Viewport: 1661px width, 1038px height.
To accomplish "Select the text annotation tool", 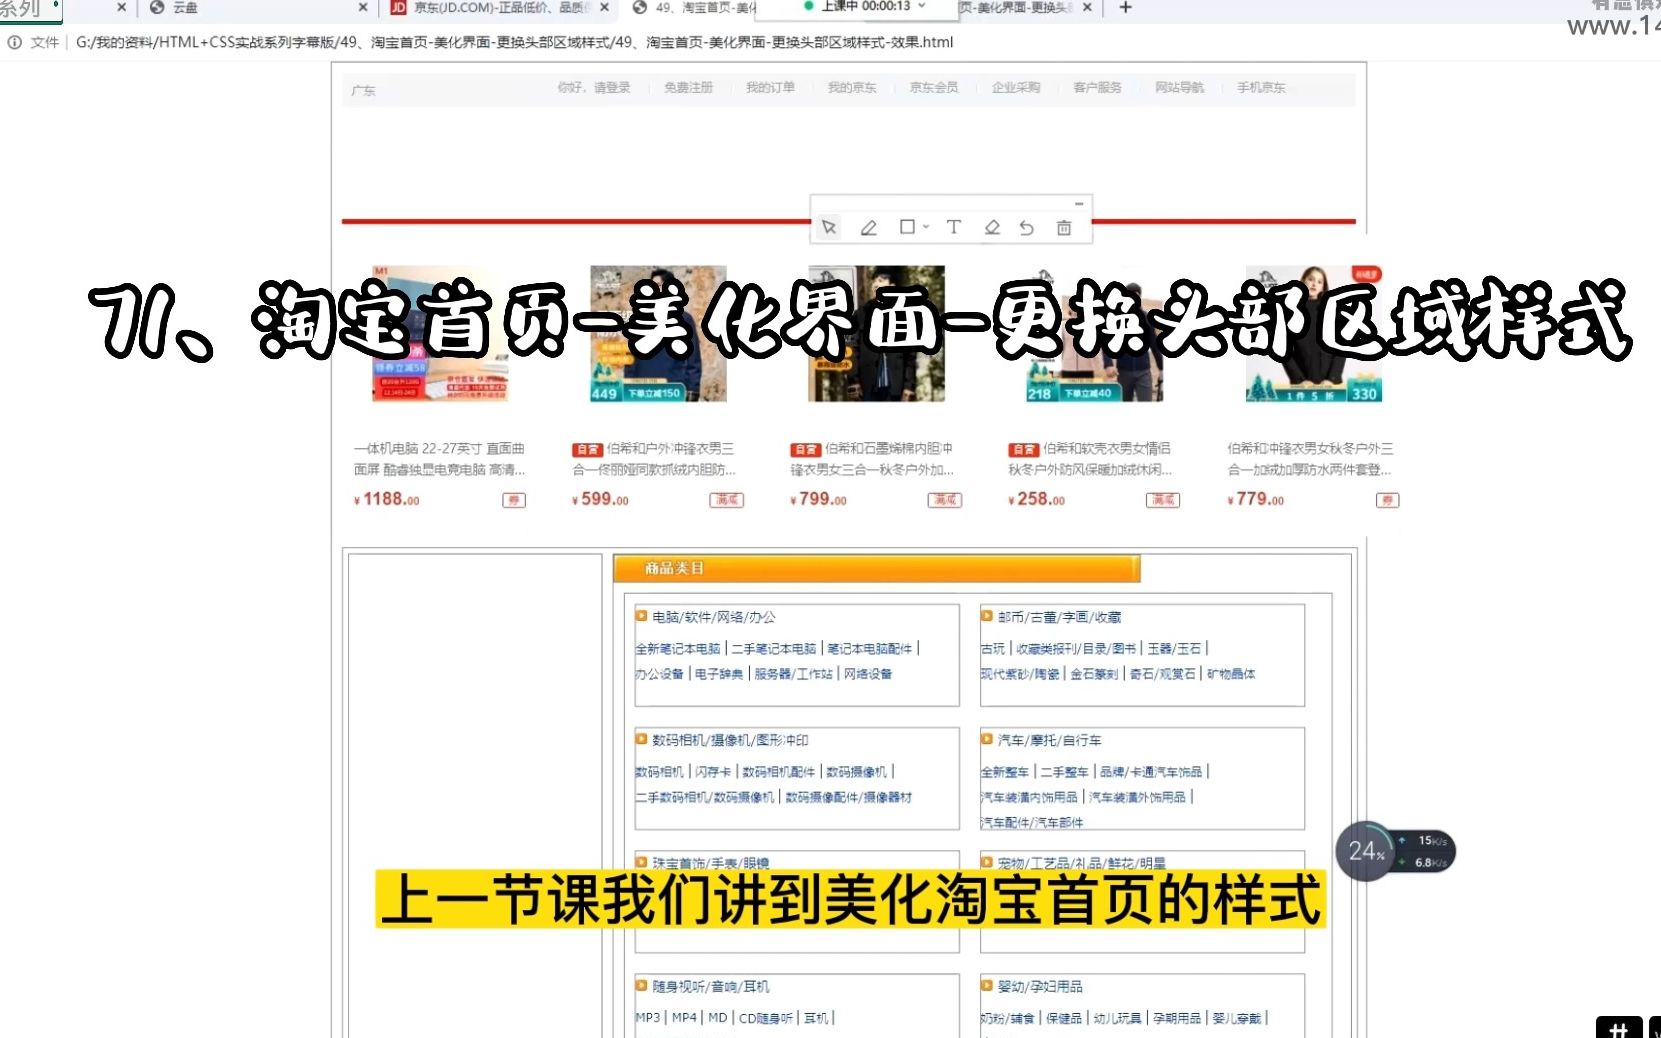I will pos(954,227).
